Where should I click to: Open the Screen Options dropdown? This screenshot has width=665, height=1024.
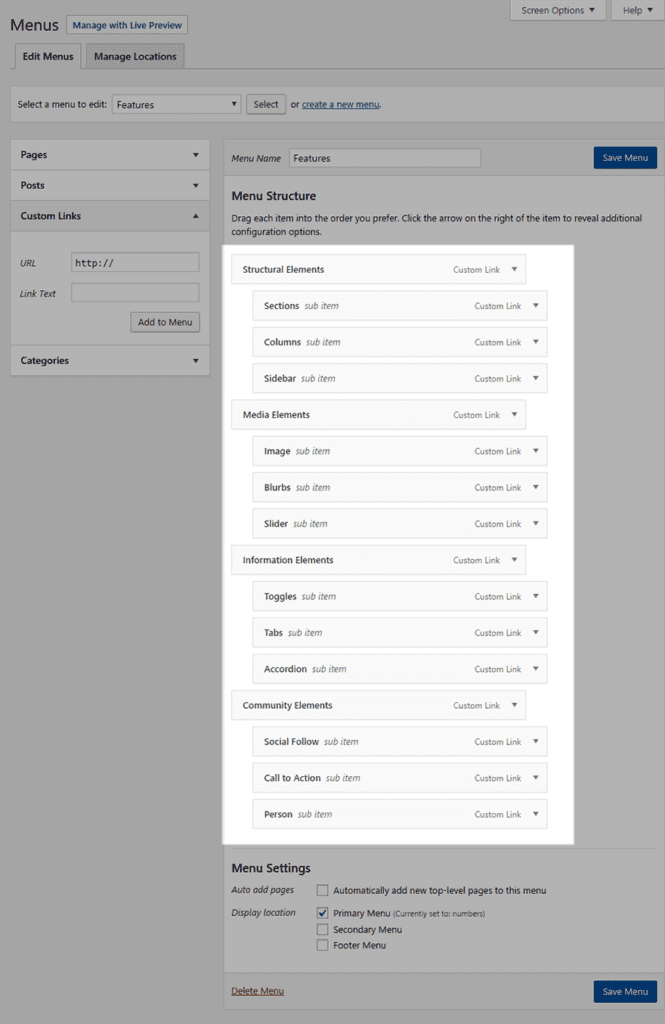(x=557, y=10)
